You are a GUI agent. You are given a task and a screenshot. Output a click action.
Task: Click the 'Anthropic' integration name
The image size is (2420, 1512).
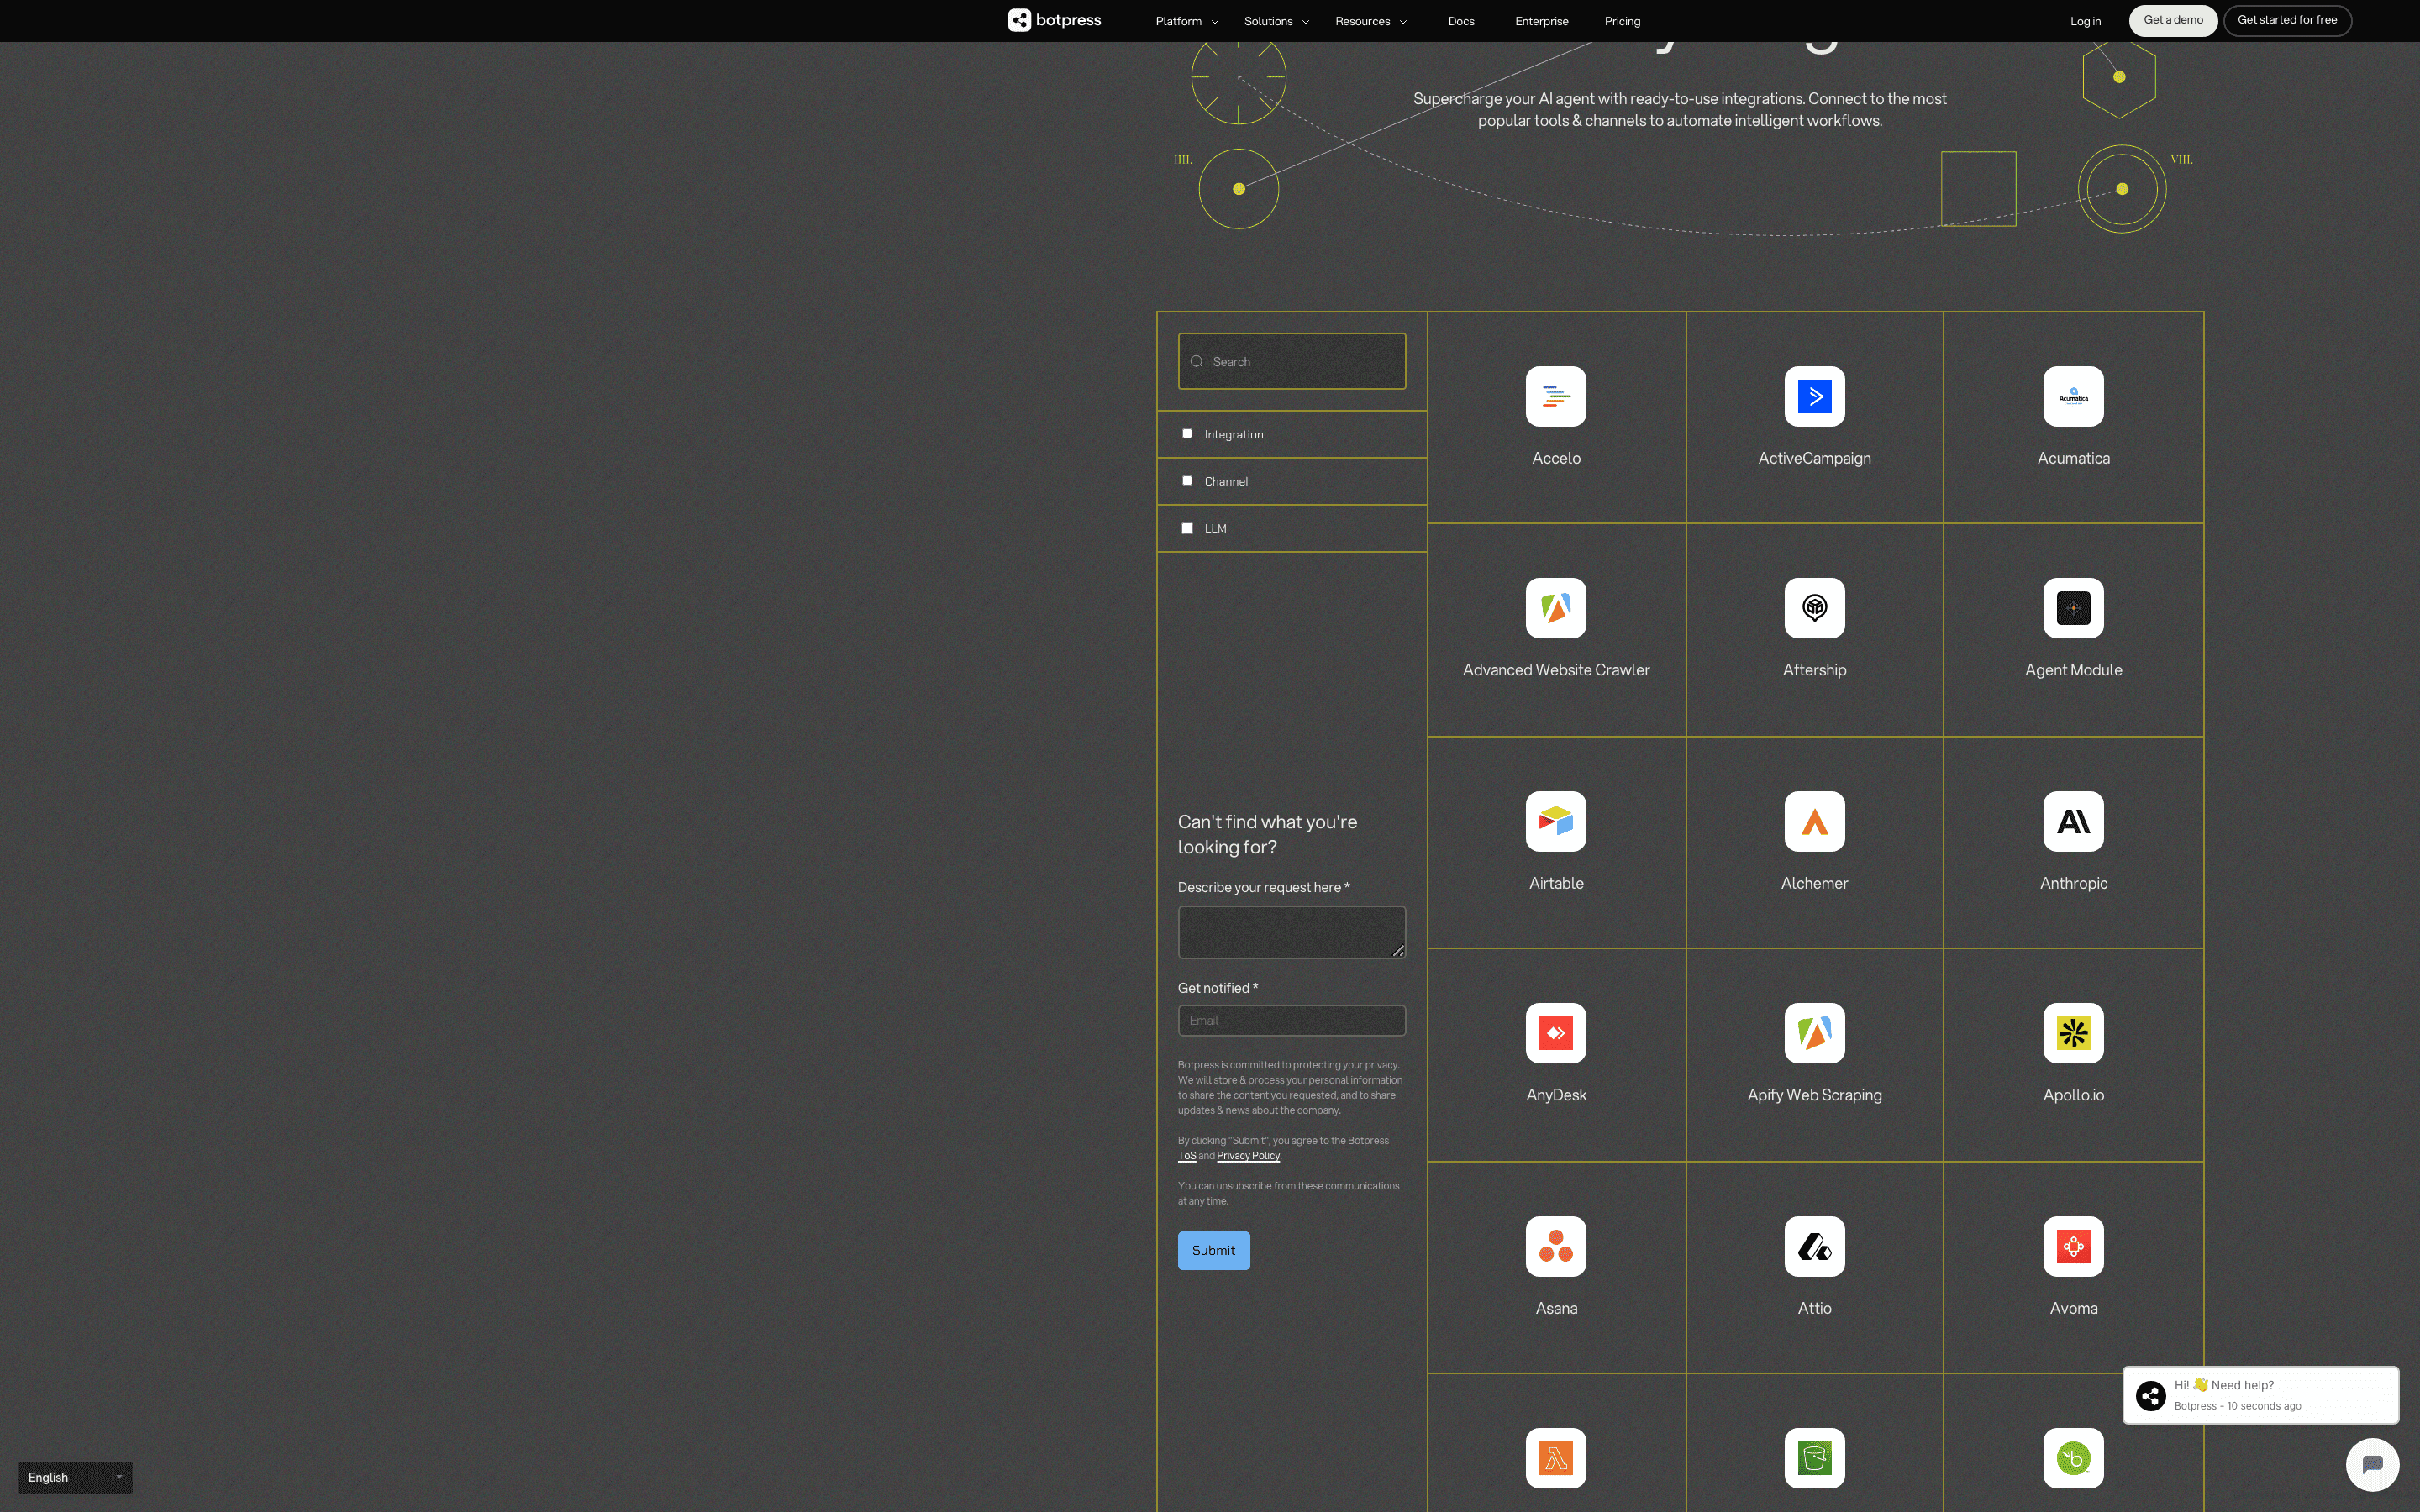pyautogui.click(x=2073, y=883)
